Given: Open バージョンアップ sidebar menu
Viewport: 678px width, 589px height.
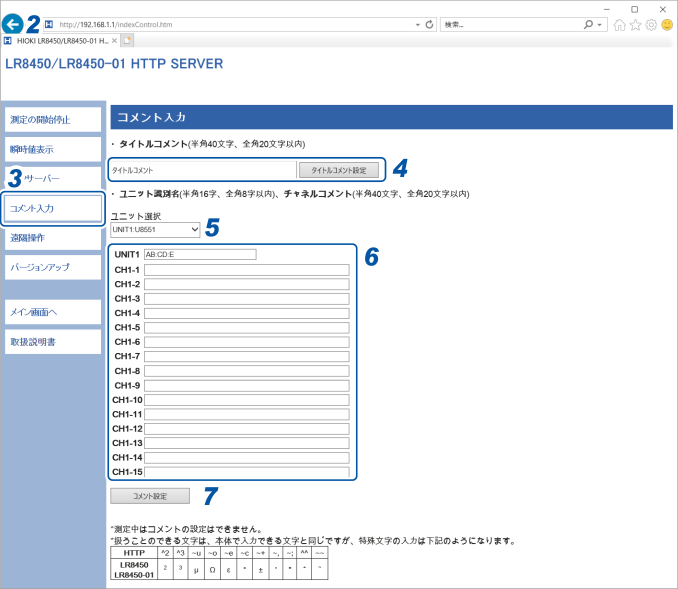Looking at the screenshot, I should (53, 267).
